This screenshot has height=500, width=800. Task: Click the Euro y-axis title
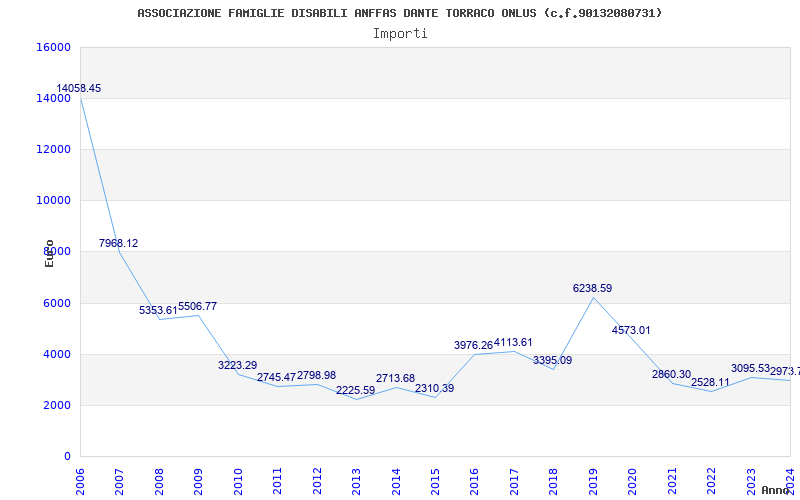(49, 253)
